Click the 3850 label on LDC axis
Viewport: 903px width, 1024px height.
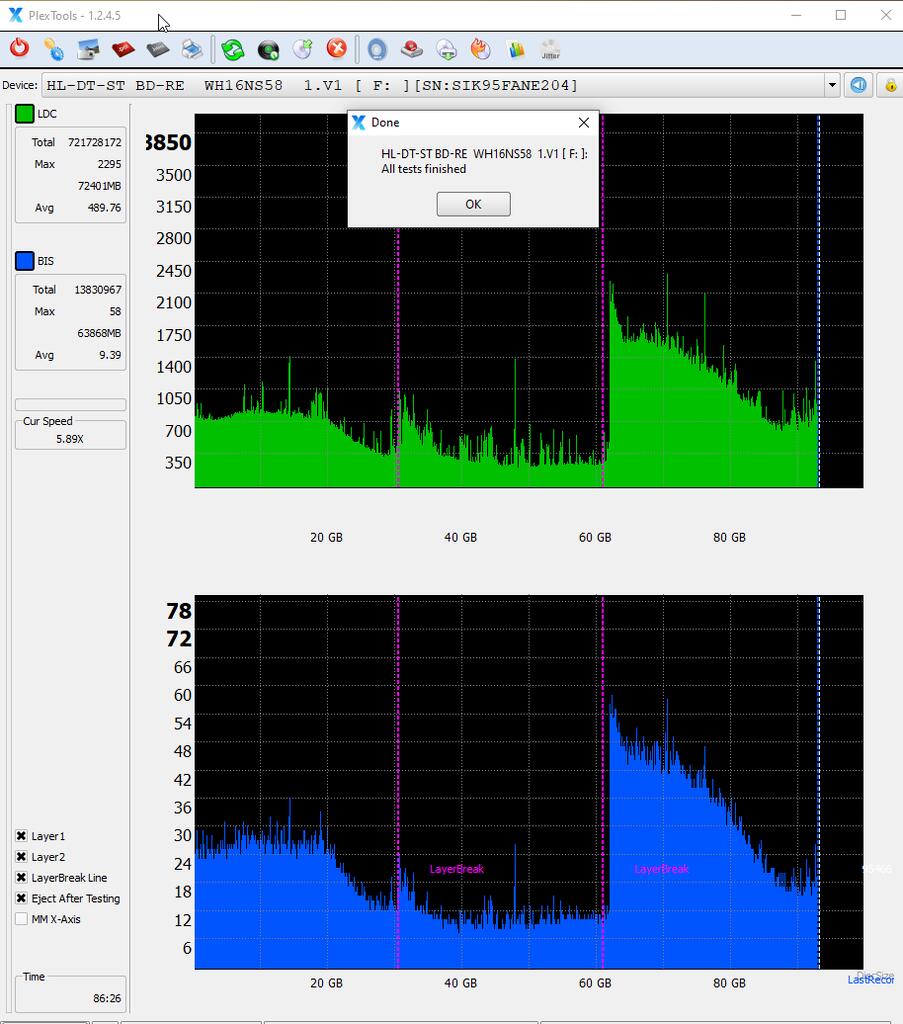pyautogui.click(x=168, y=142)
